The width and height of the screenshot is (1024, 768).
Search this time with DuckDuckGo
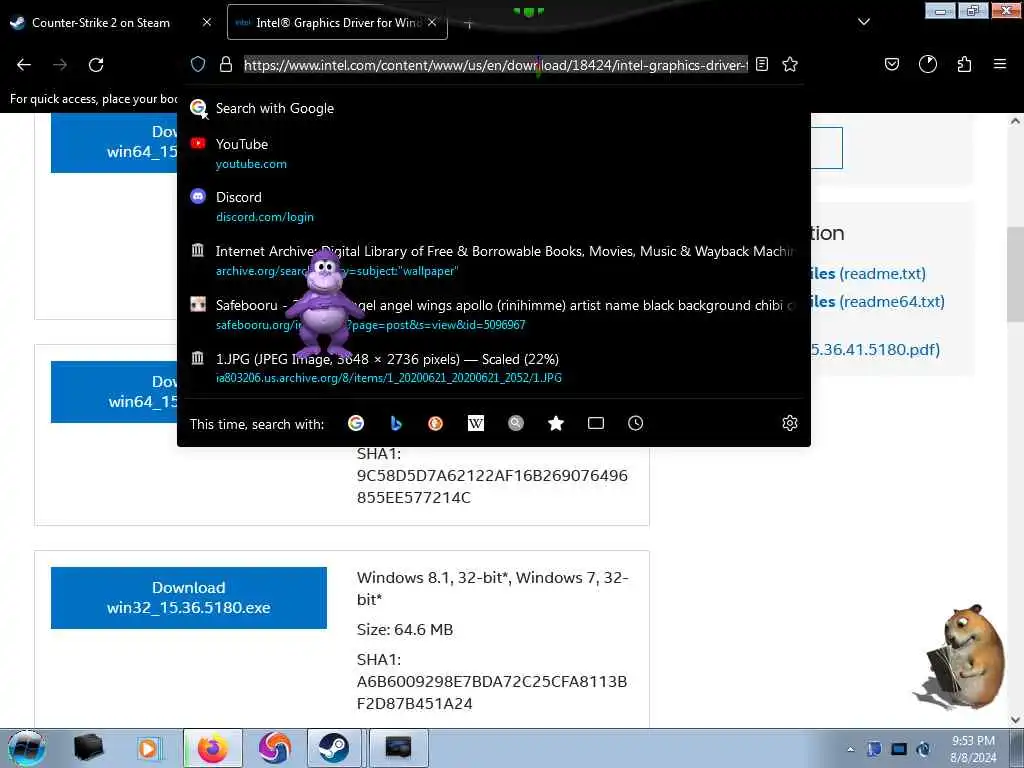tap(436, 423)
